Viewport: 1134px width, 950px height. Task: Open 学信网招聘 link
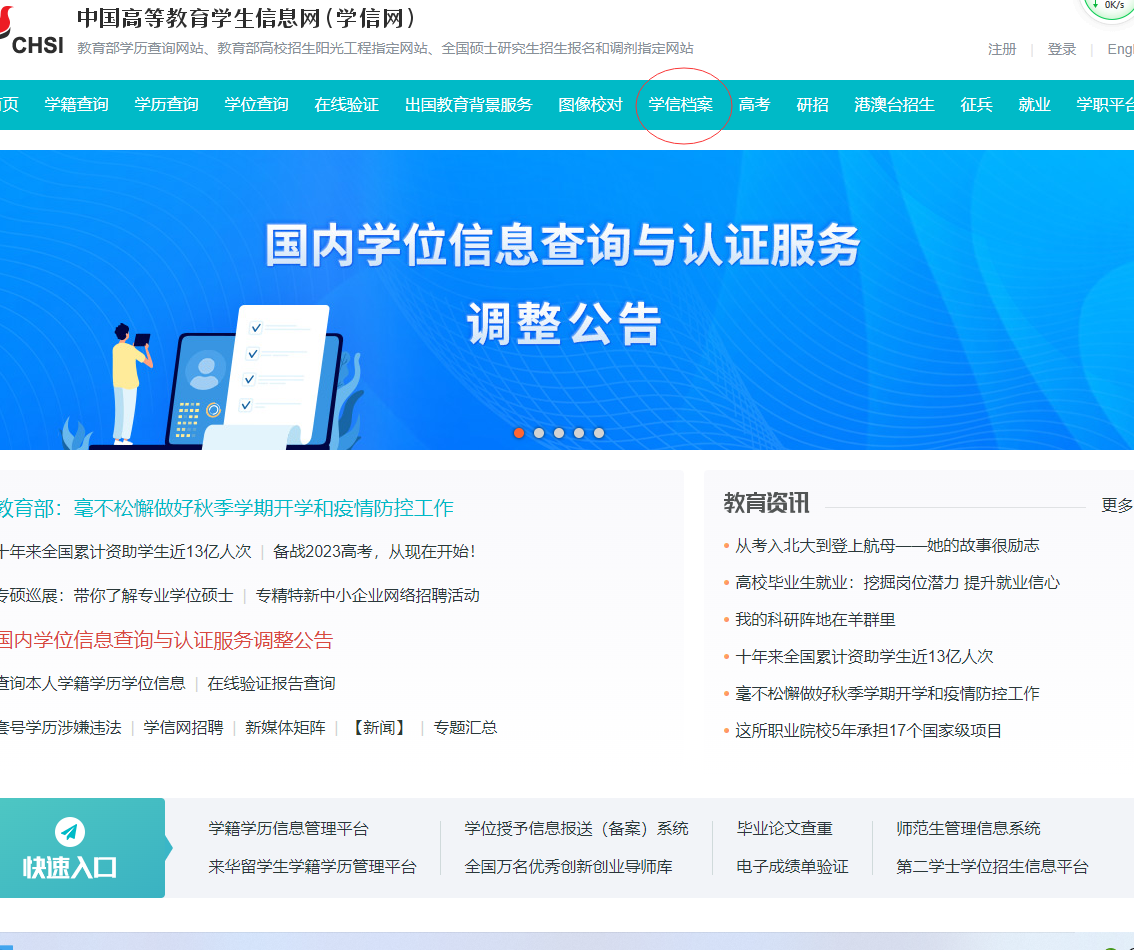point(183,727)
